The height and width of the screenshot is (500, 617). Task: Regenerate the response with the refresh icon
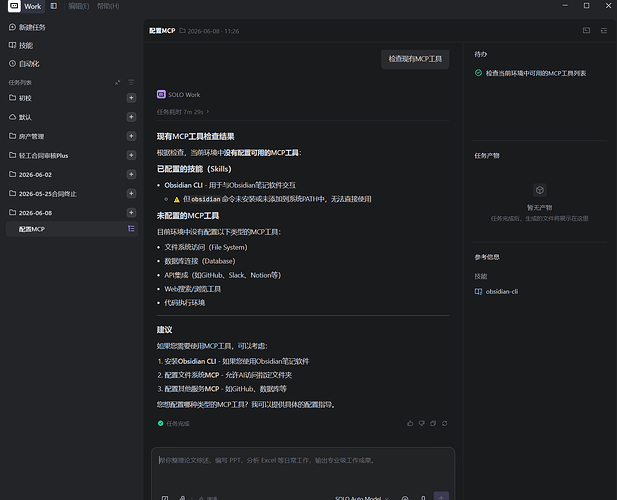tap(444, 423)
